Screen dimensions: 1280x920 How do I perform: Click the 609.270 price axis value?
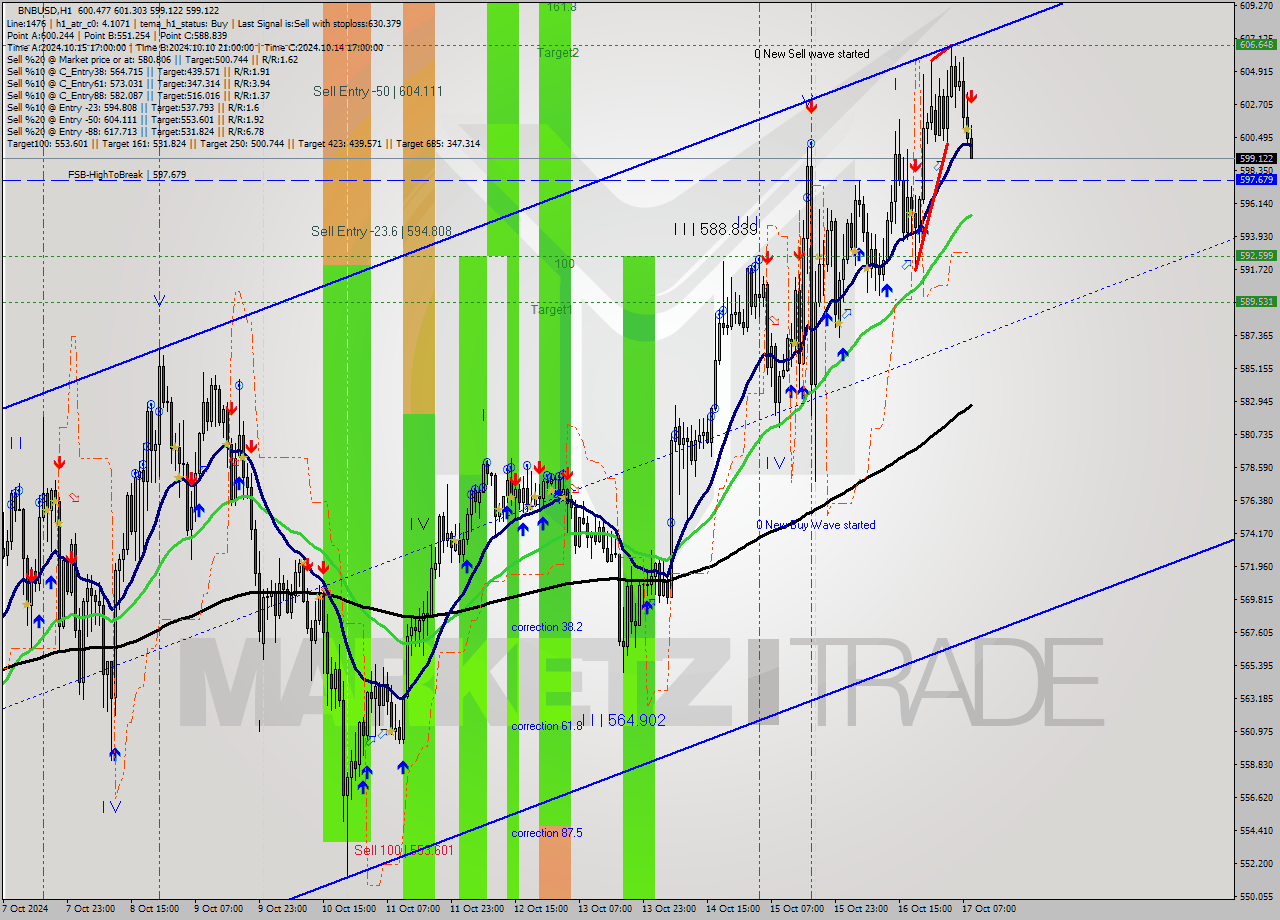click(x=1255, y=6)
